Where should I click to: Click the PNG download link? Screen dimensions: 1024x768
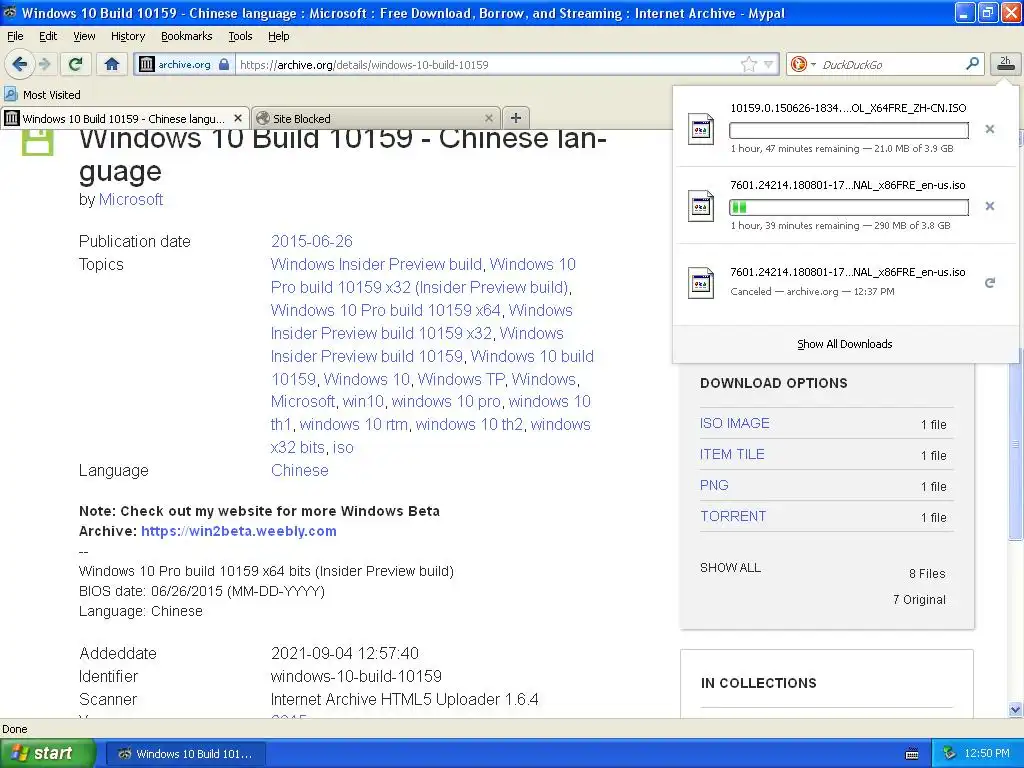(x=714, y=485)
